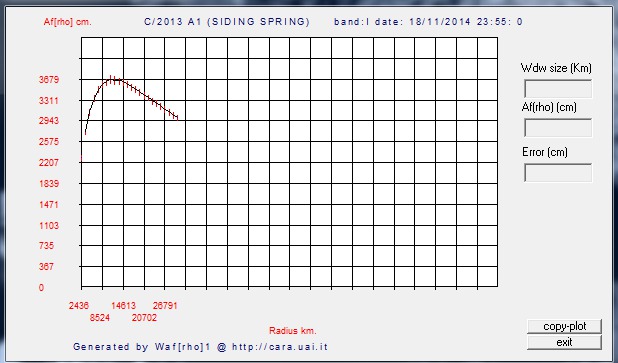Click the Af[rho] cm. axis title
This screenshot has width=618, height=363.
click(x=67, y=22)
